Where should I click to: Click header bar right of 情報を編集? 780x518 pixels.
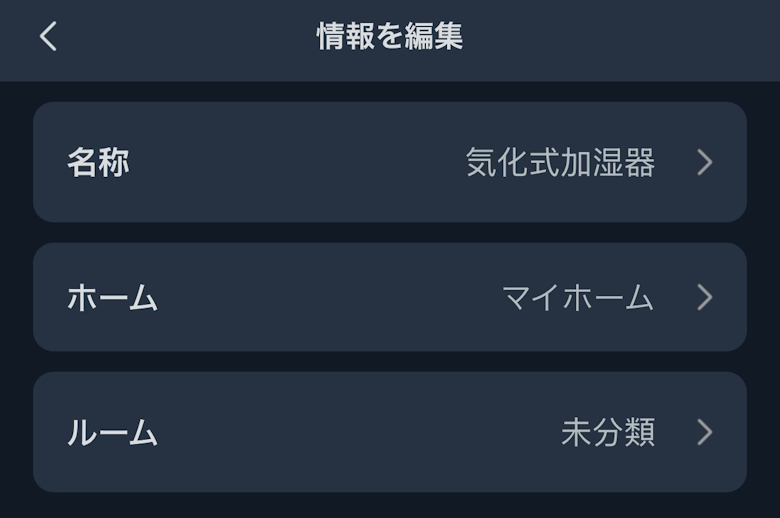coord(620,37)
